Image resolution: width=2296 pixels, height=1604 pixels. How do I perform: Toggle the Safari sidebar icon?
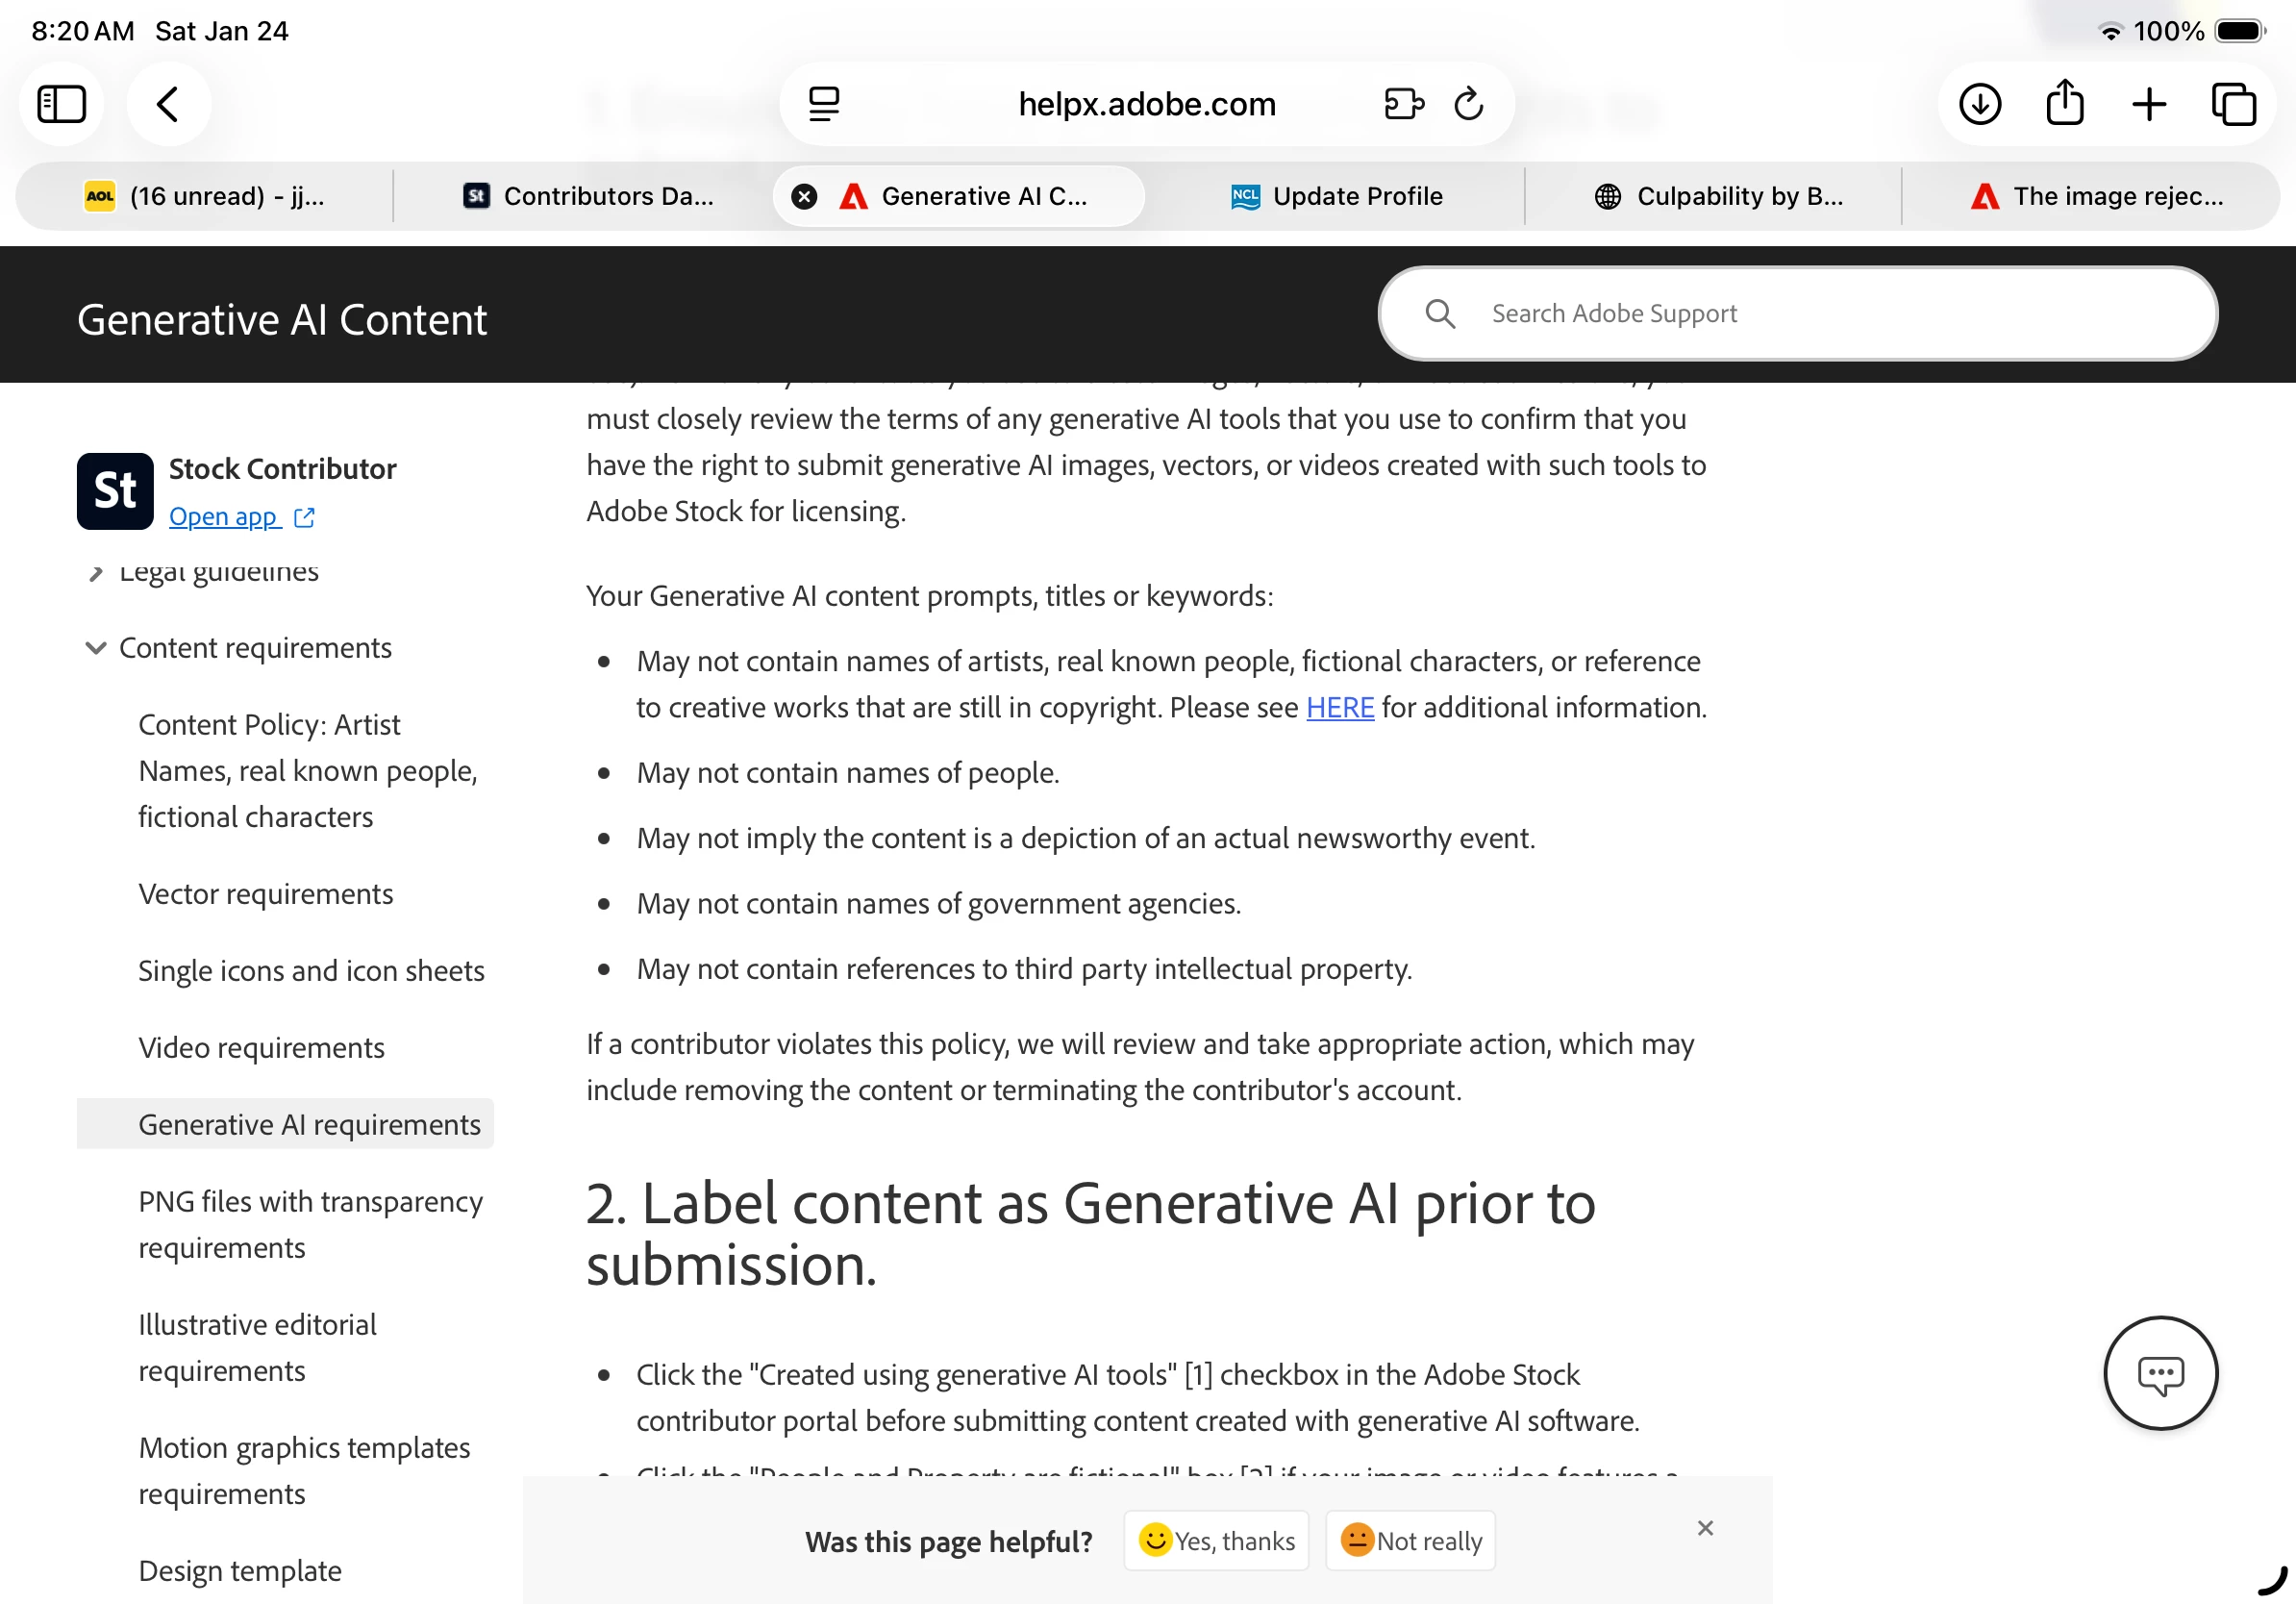coord(61,104)
